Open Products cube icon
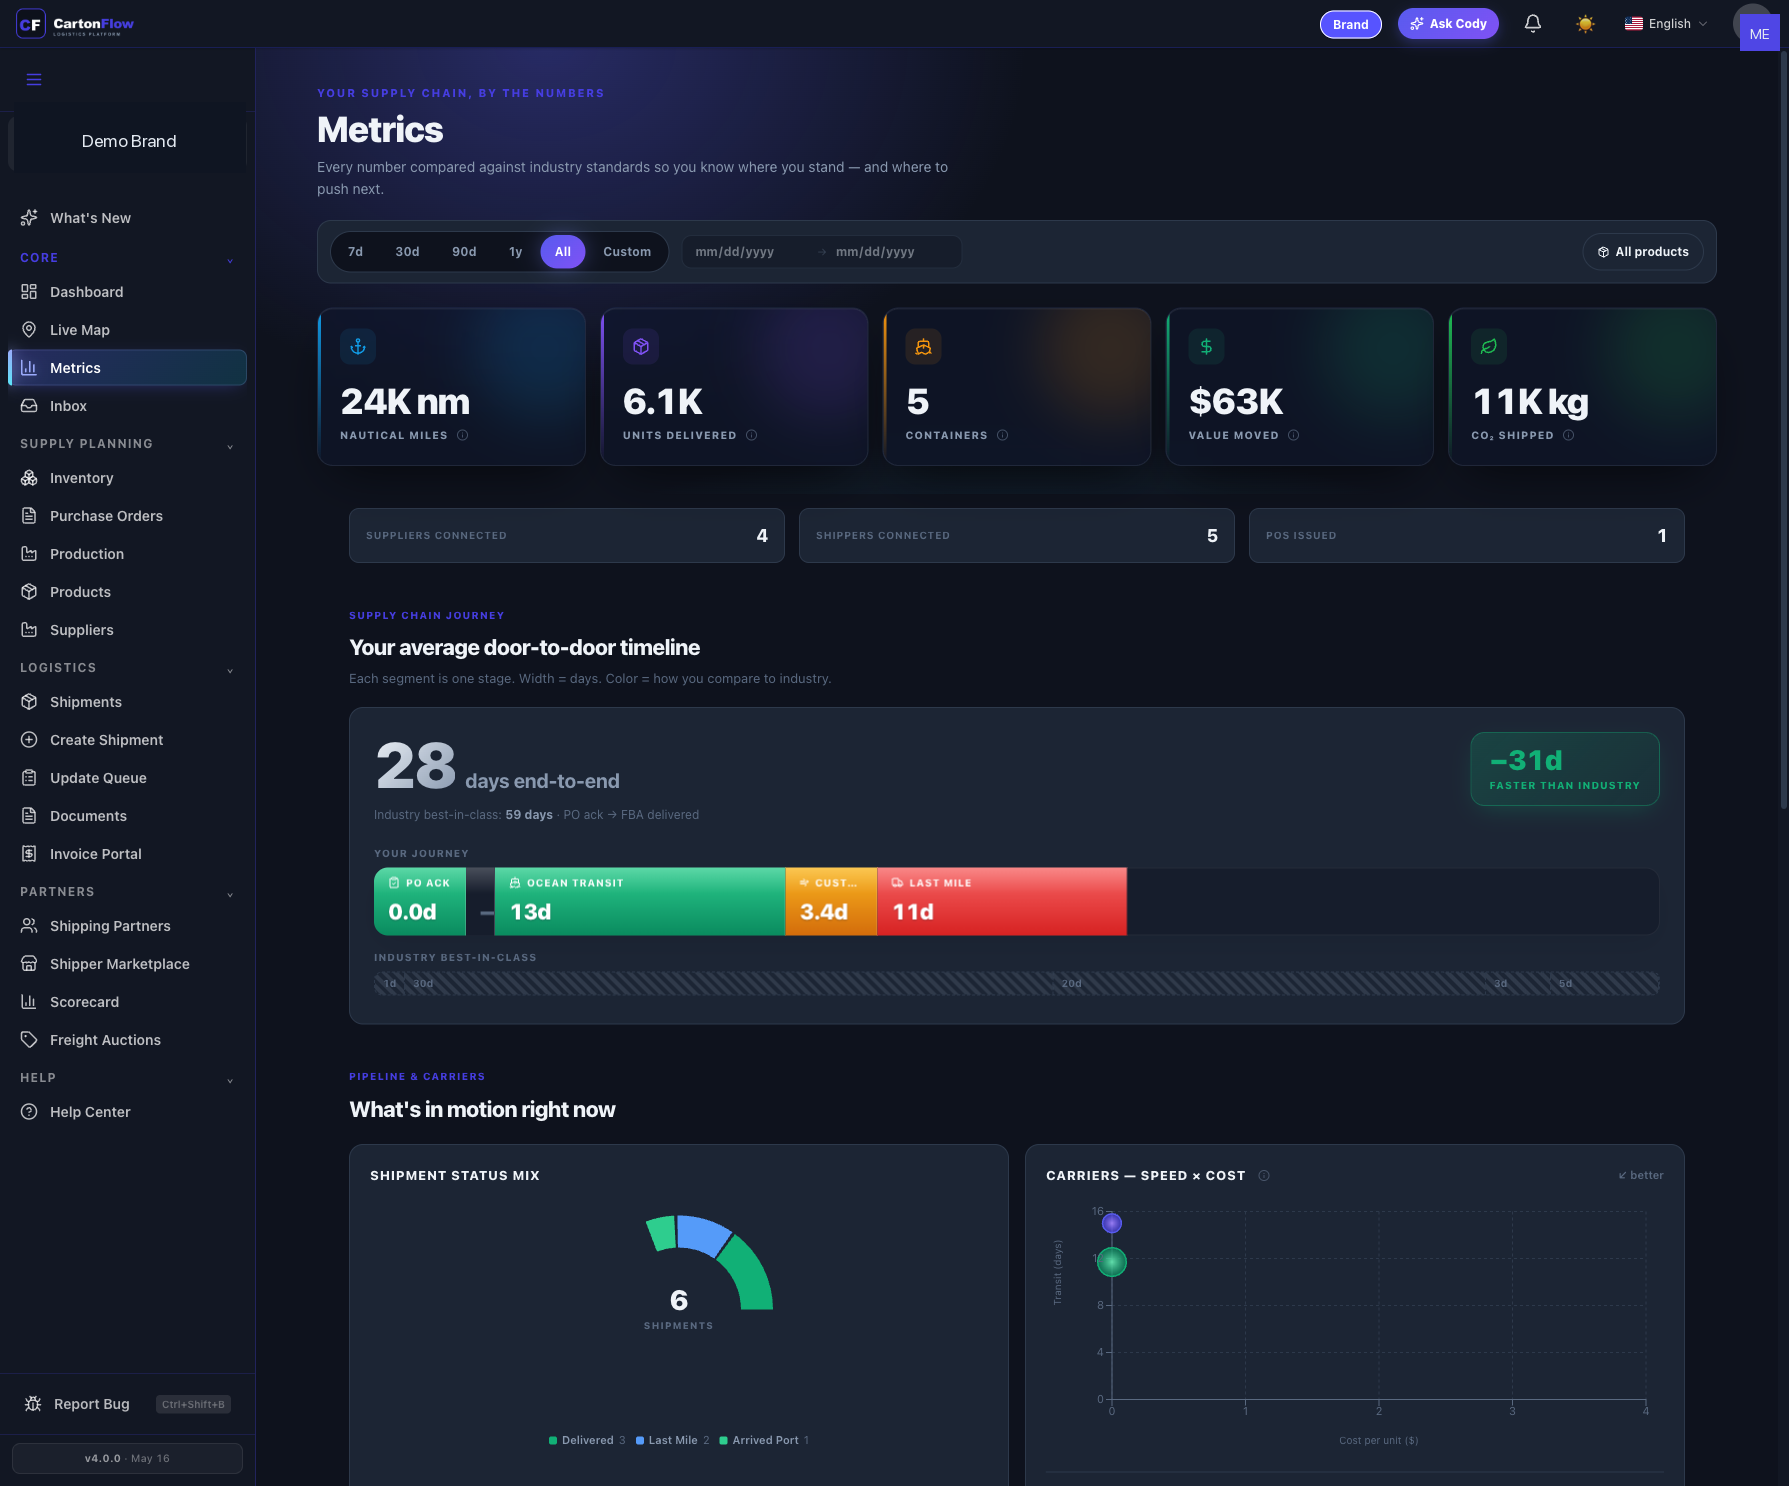Viewport: 1789px width, 1486px height. tap(29, 592)
